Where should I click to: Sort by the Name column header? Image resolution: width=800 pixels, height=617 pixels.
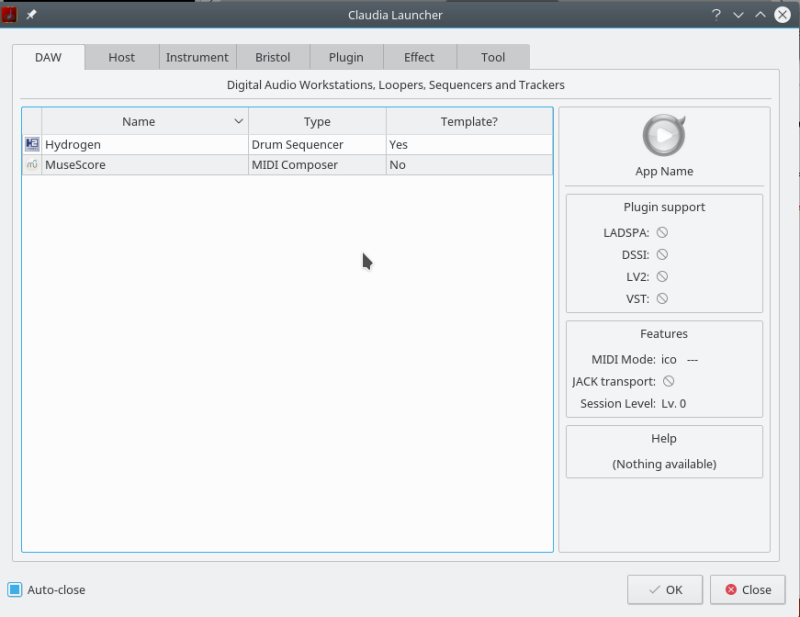point(145,121)
